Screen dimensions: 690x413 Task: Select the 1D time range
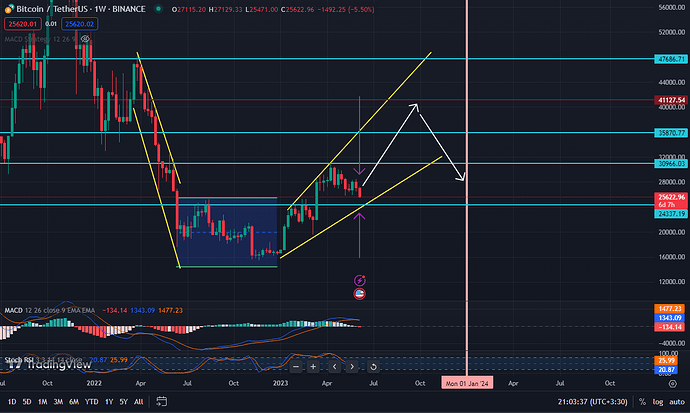[x=11, y=402]
